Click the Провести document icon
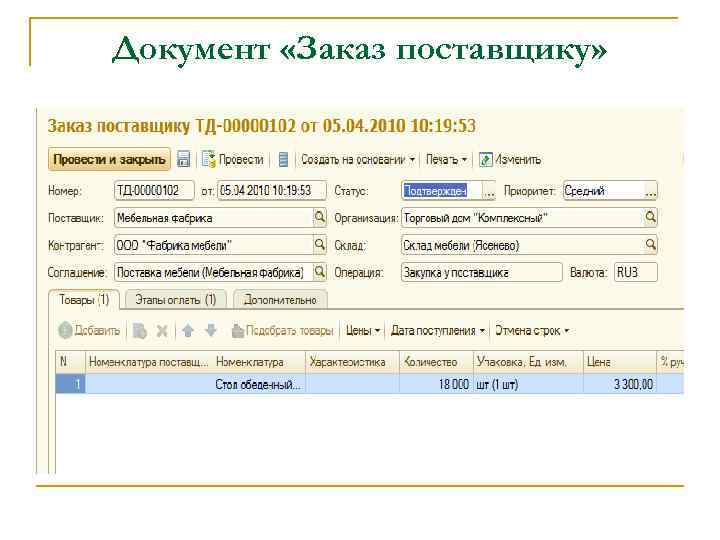 point(209,159)
